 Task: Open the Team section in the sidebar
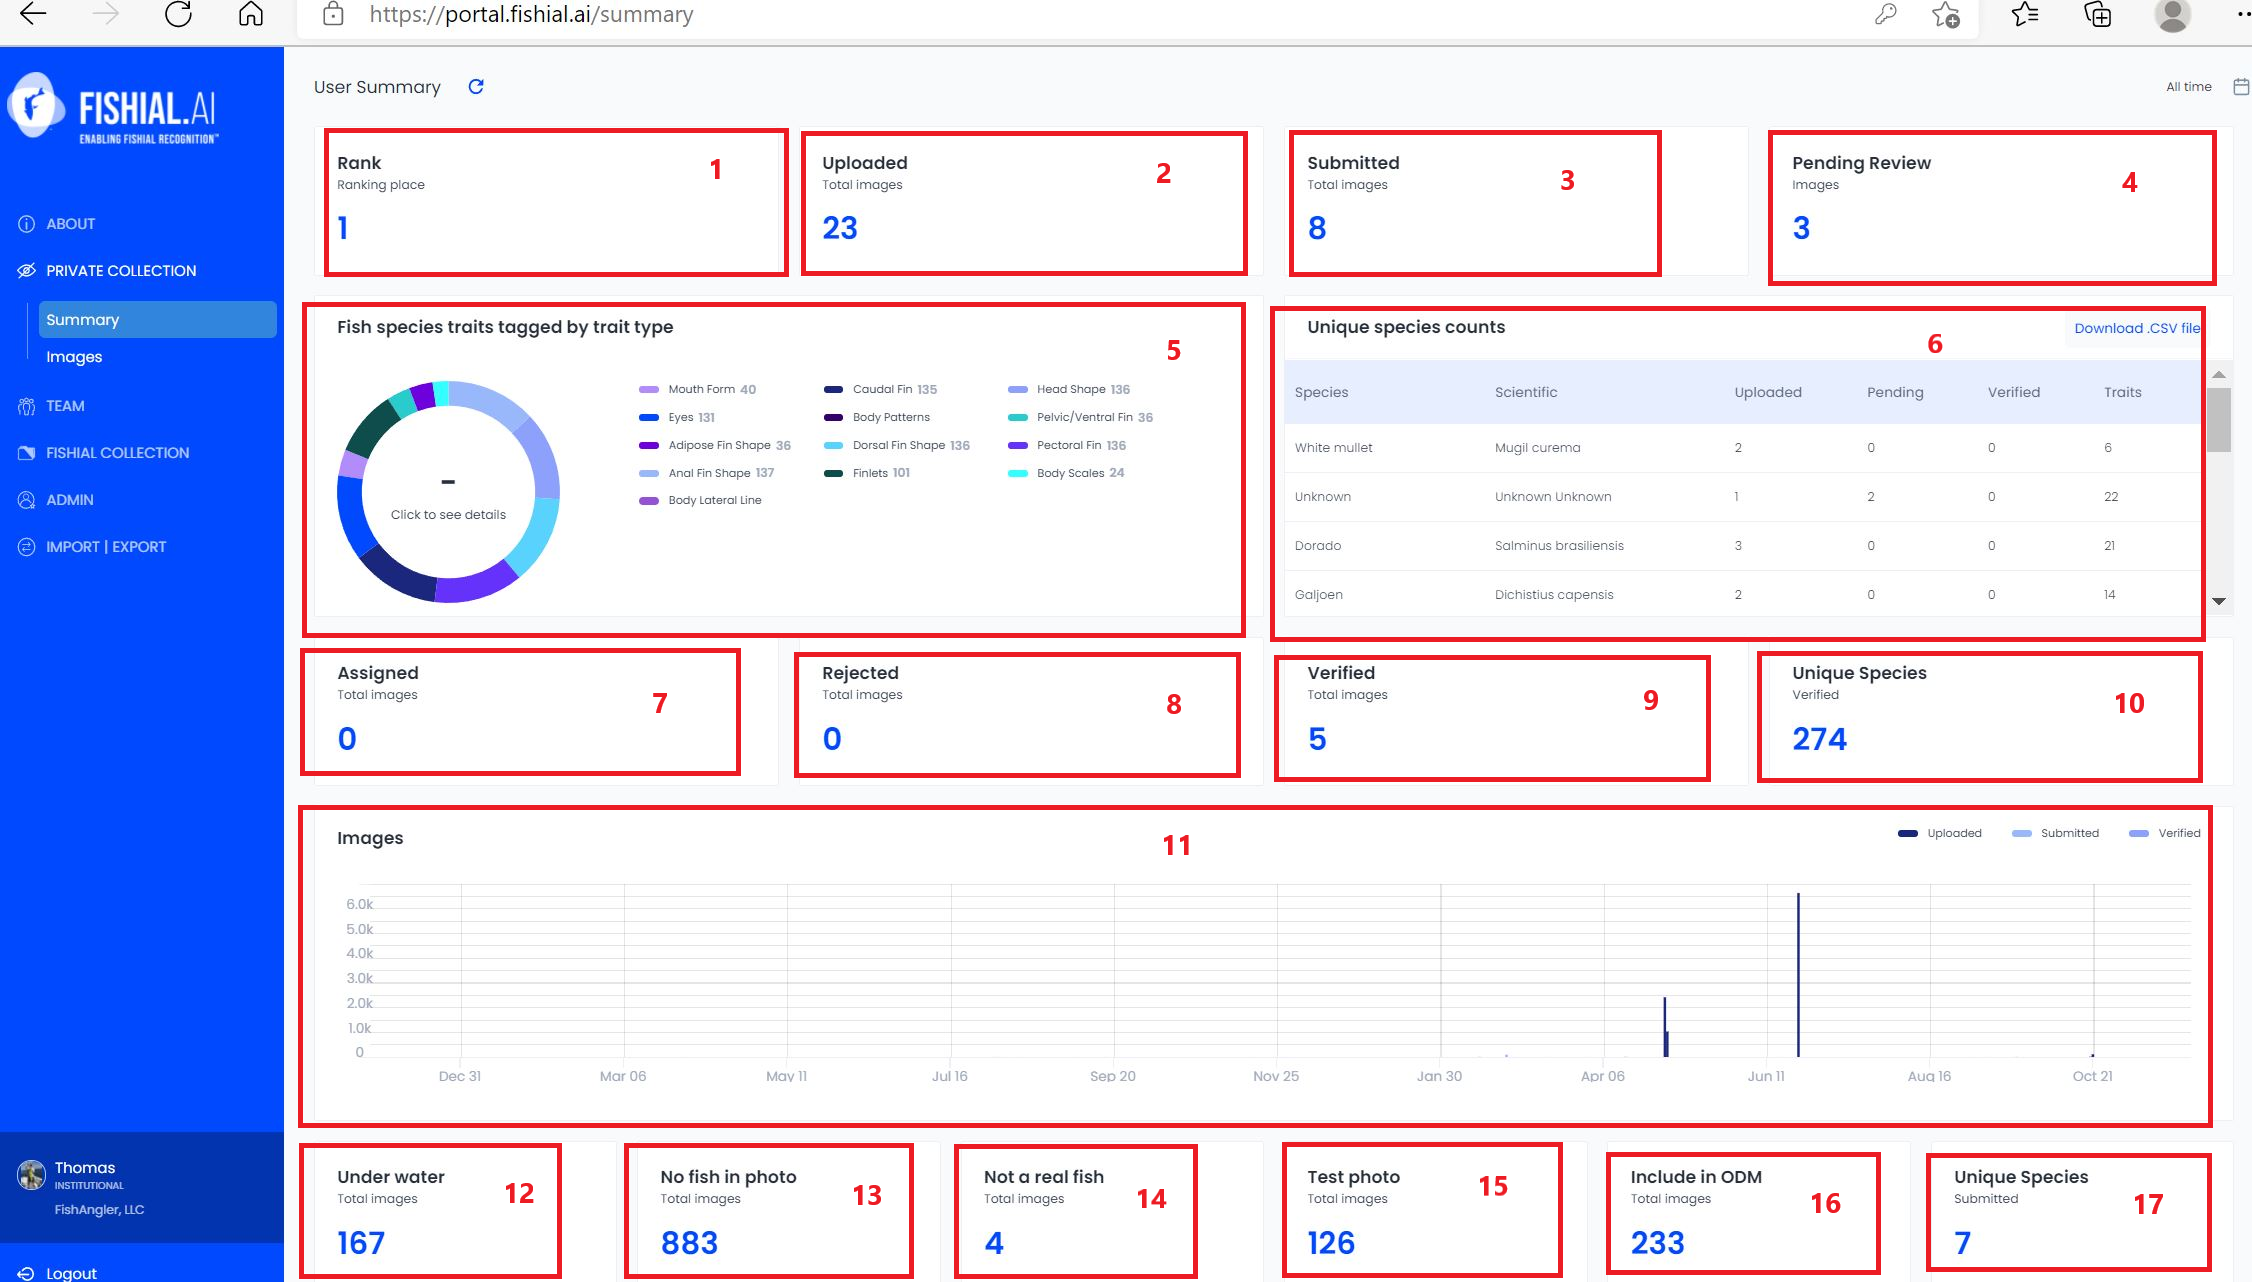pyautogui.click(x=64, y=405)
